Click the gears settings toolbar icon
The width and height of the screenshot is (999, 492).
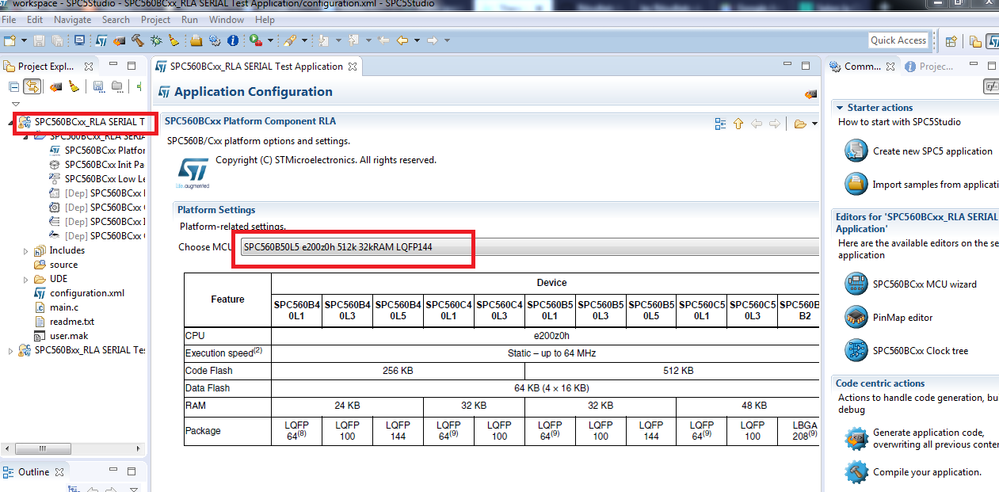(215, 40)
